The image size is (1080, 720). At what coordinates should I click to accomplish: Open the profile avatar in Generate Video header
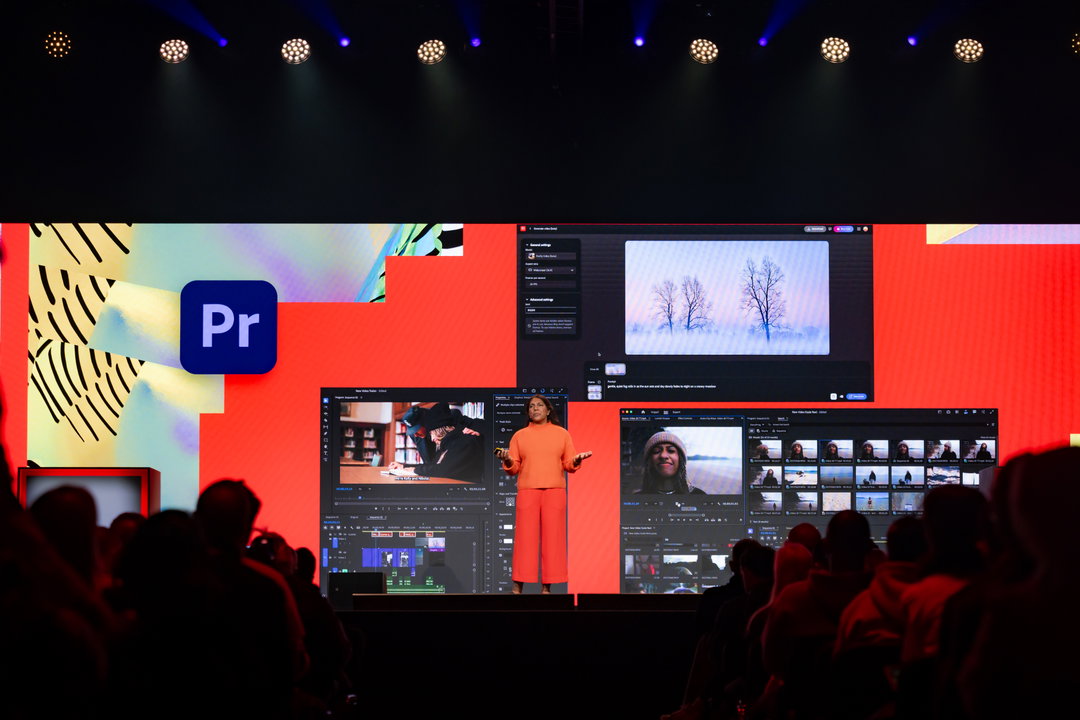(866, 229)
